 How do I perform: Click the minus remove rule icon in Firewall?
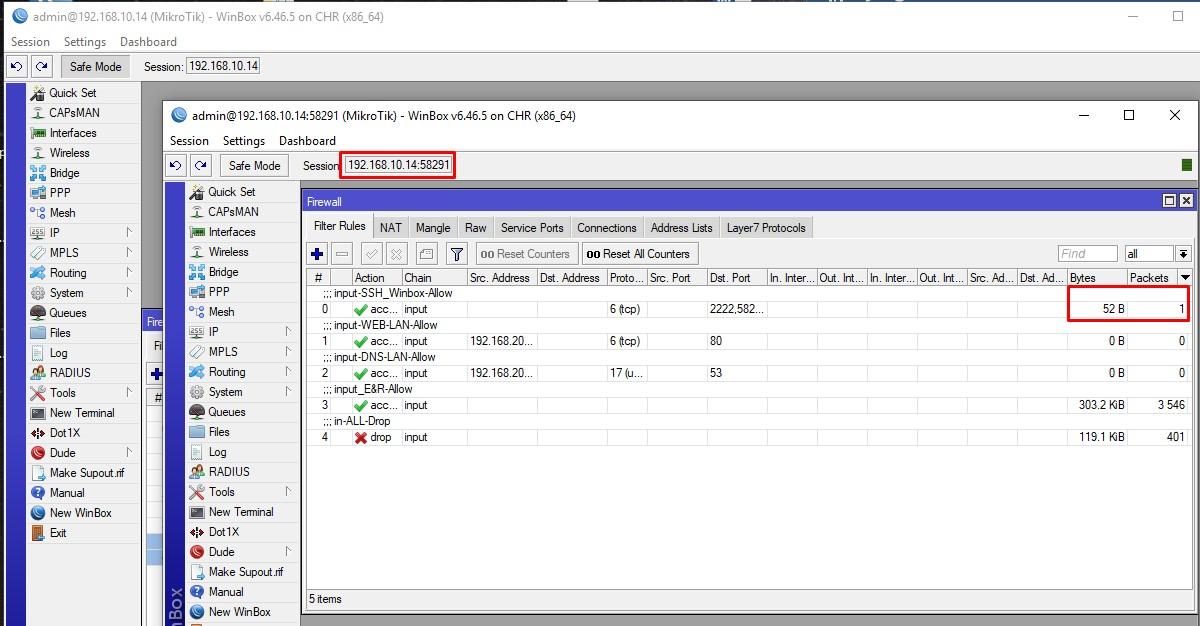click(342, 254)
